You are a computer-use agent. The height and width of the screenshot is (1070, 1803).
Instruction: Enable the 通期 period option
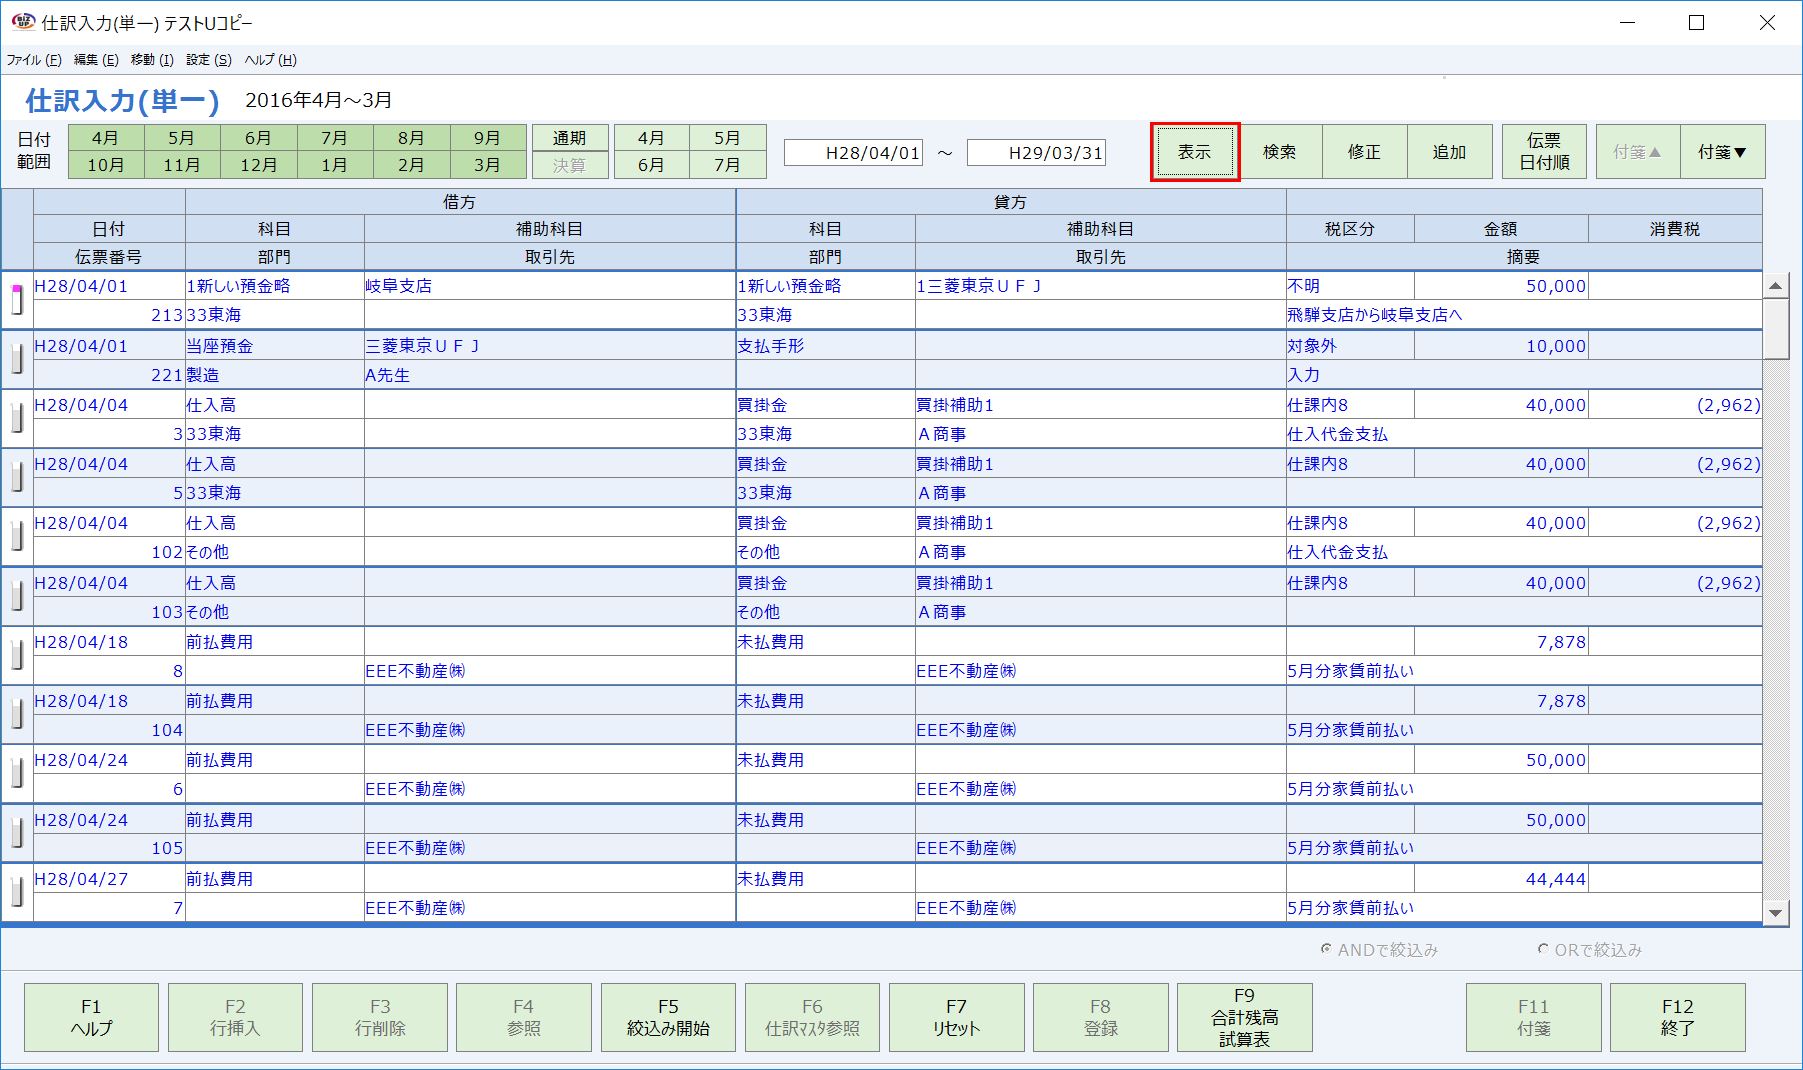tap(570, 137)
